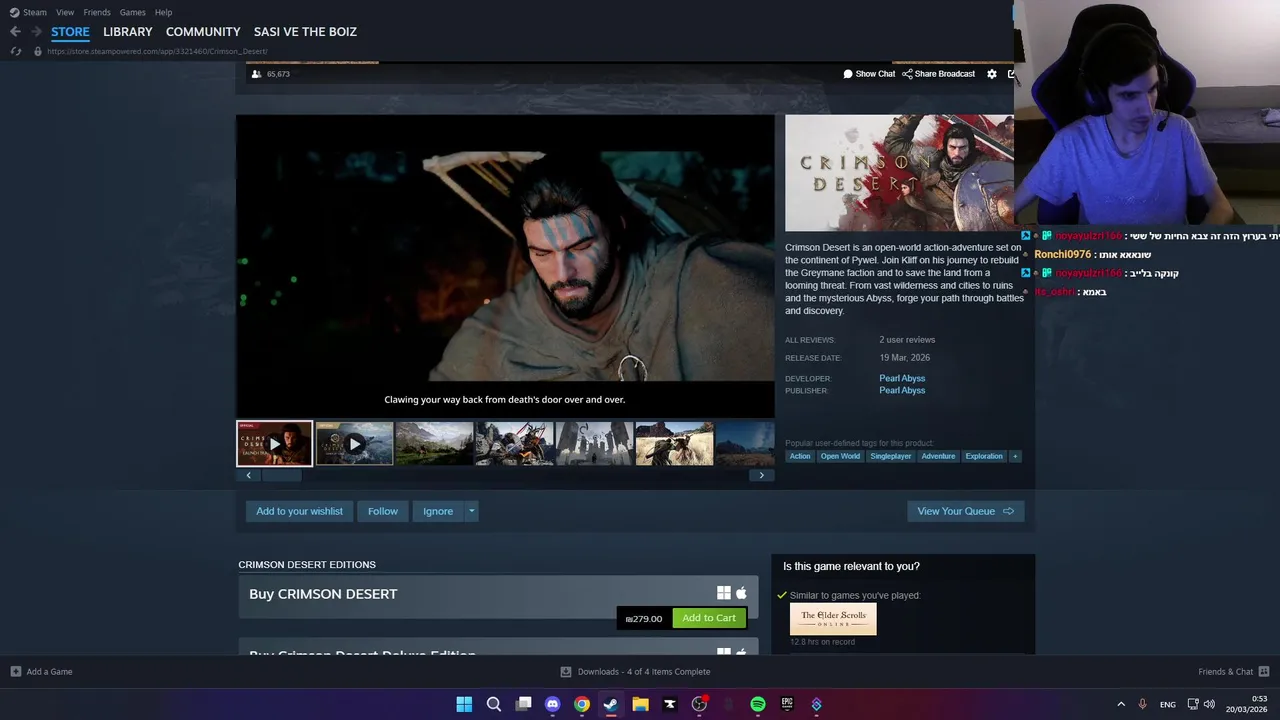
Task: Go forward with the Steam forward arrow
Action: 36,31
